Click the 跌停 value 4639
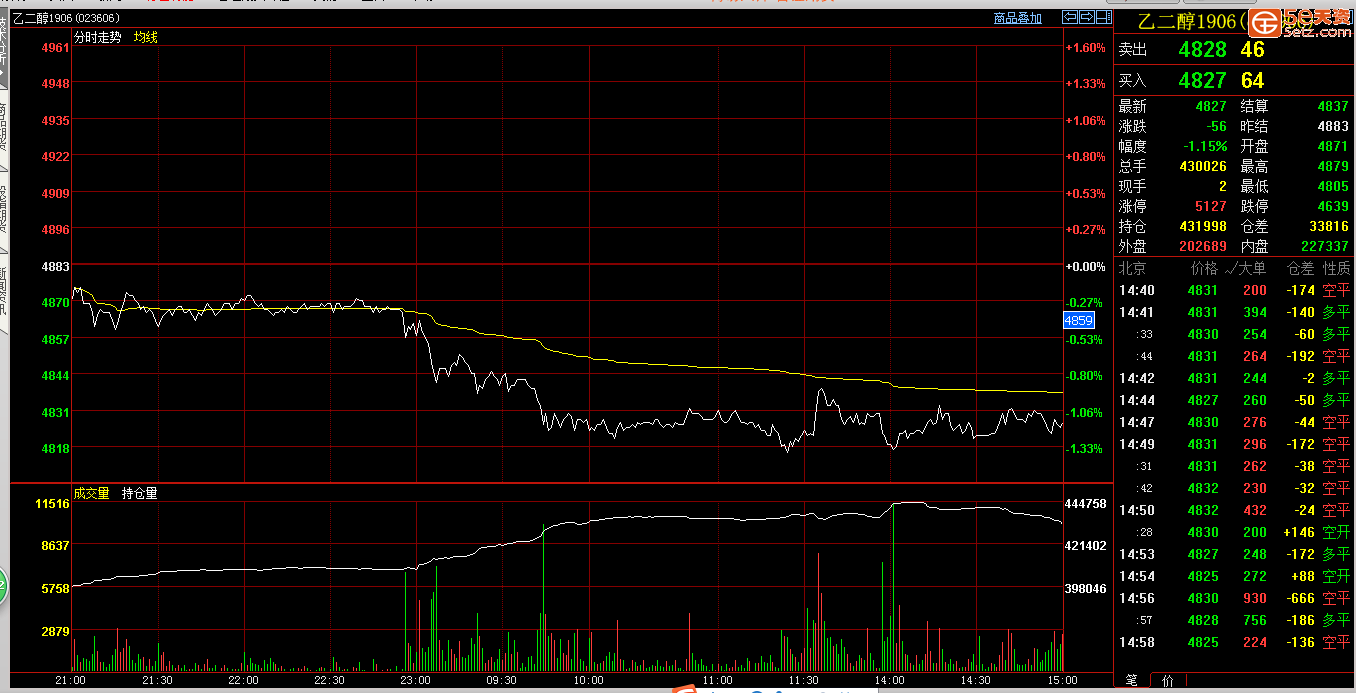 pos(1333,206)
